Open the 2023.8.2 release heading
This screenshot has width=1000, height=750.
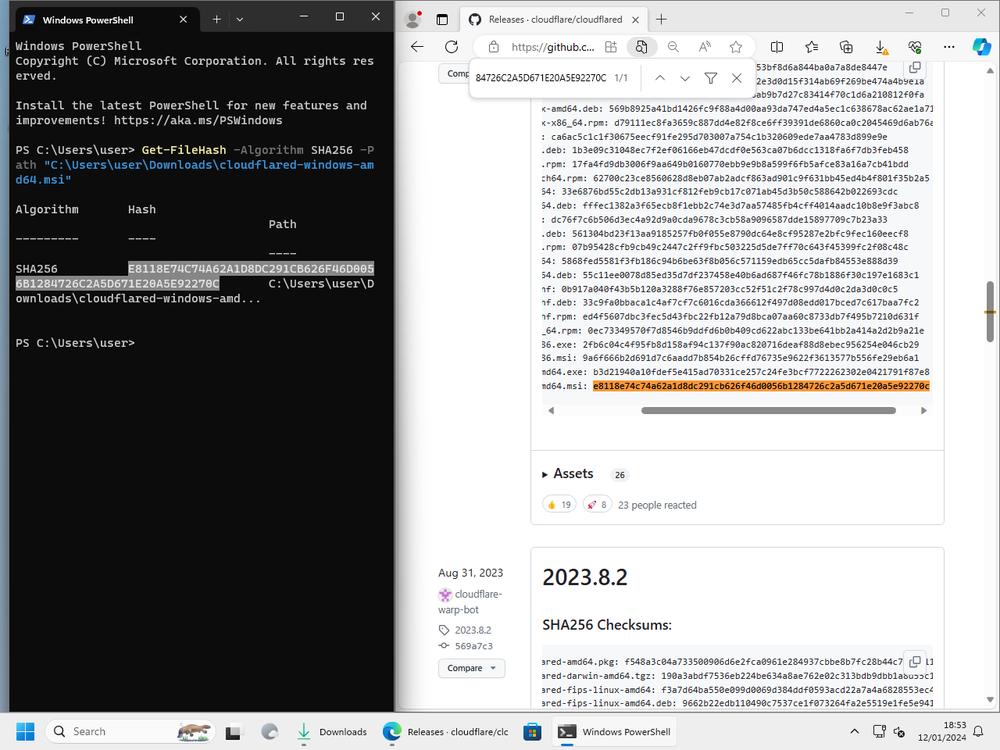(585, 577)
